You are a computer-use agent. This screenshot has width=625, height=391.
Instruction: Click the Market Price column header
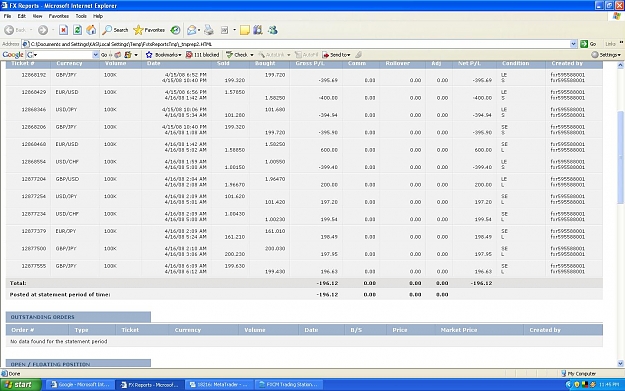(x=459, y=330)
